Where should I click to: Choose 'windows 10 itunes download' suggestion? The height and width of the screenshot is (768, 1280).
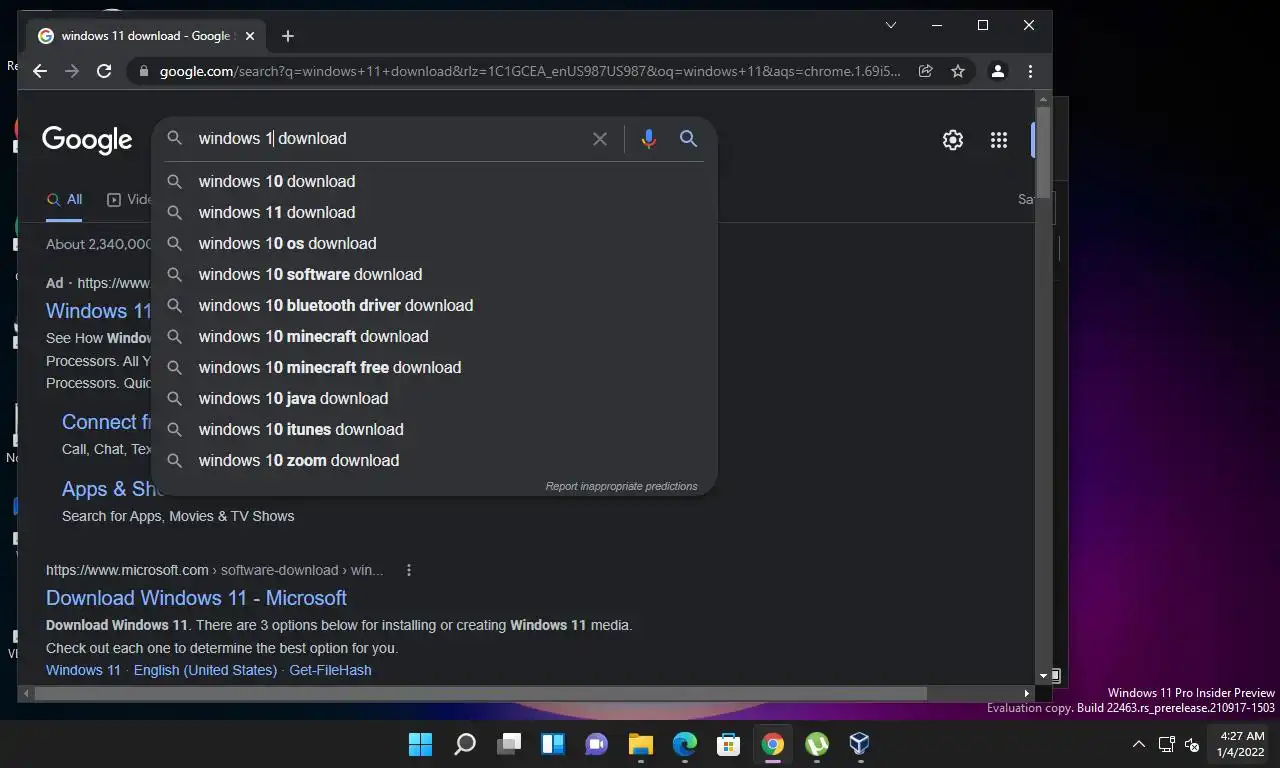pyautogui.click(x=434, y=429)
